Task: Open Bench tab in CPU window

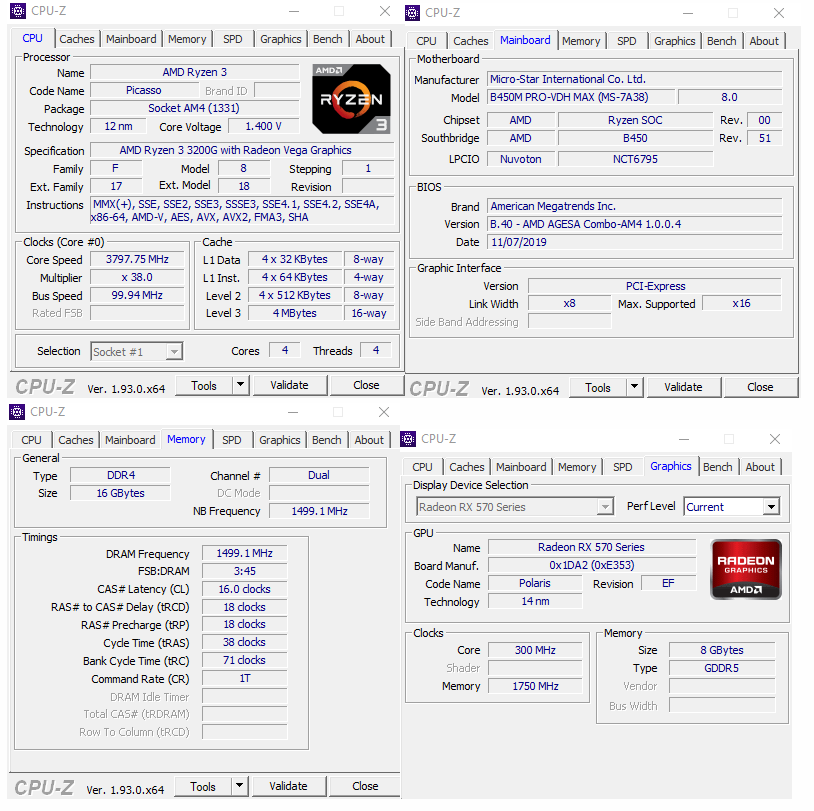Action: pos(328,39)
